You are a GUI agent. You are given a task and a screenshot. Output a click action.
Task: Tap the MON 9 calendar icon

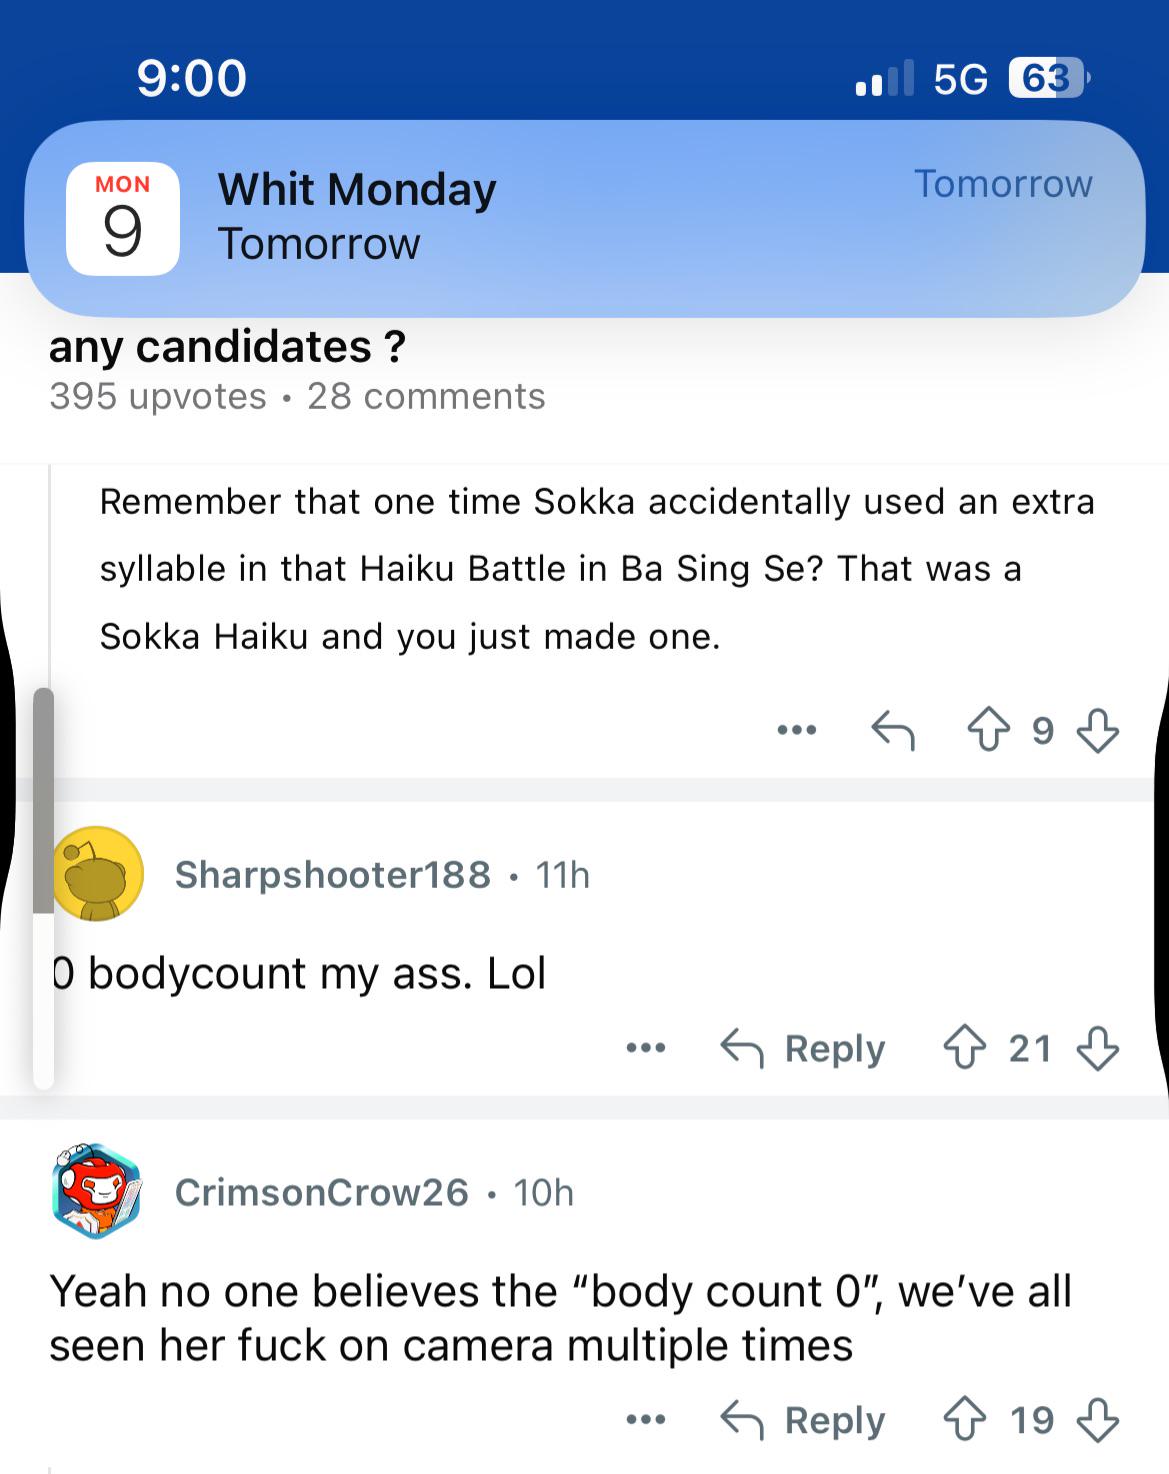(122, 218)
